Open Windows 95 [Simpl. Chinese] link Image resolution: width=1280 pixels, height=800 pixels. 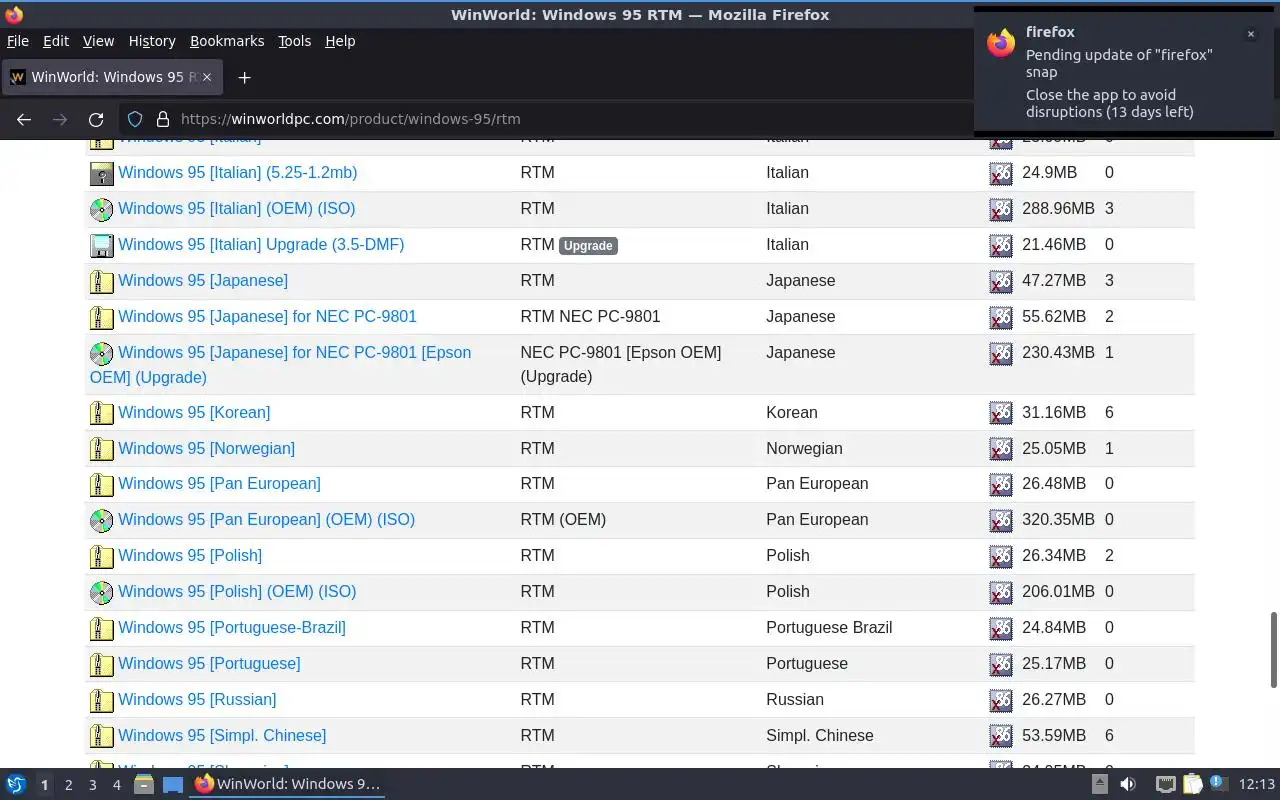[222, 735]
